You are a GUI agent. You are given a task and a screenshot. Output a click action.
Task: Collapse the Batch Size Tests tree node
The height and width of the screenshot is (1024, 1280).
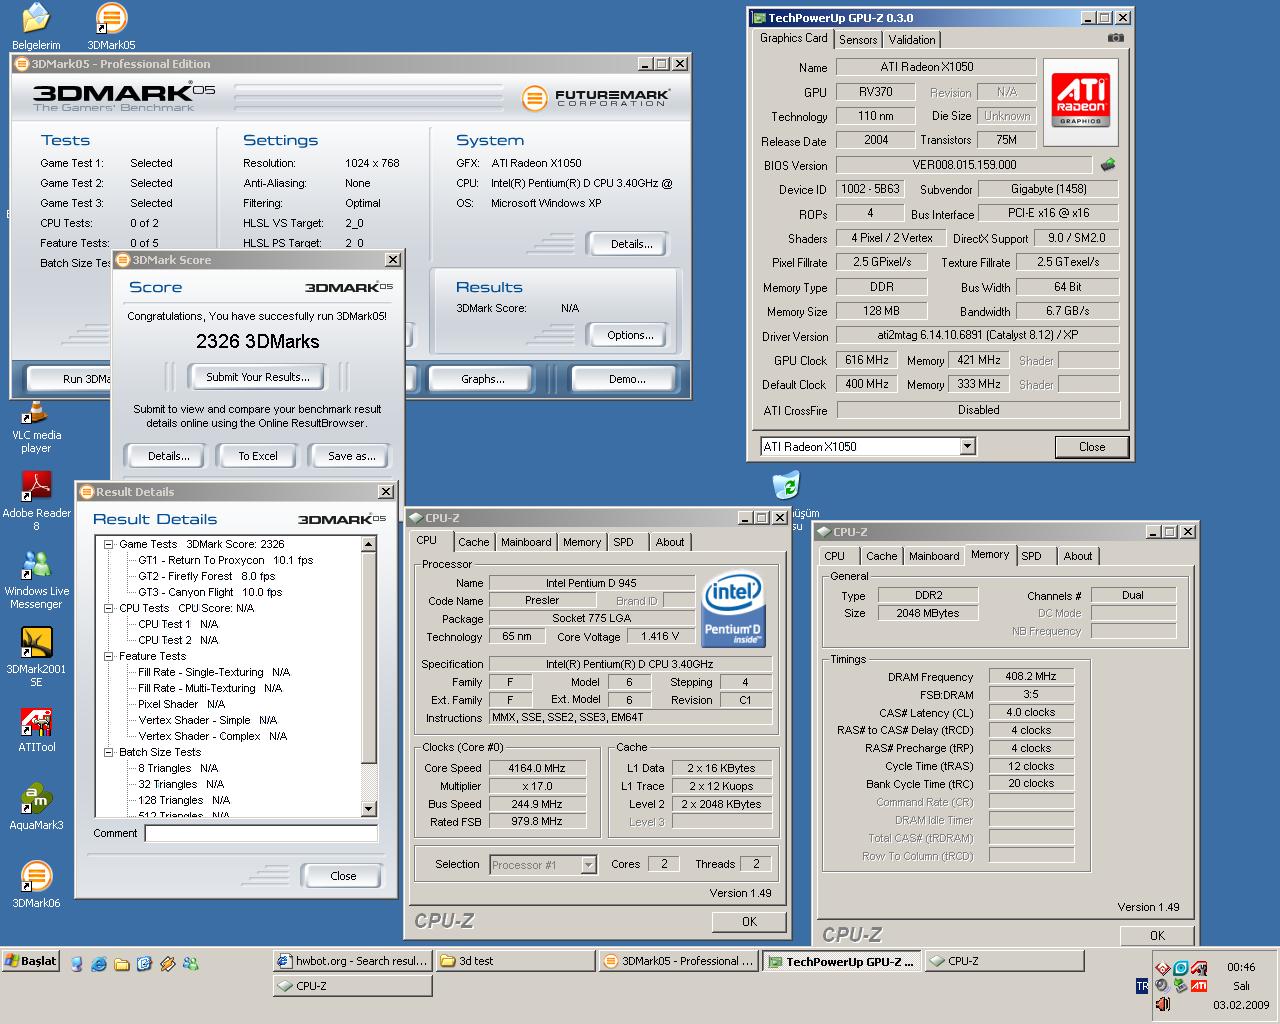tap(108, 752)
